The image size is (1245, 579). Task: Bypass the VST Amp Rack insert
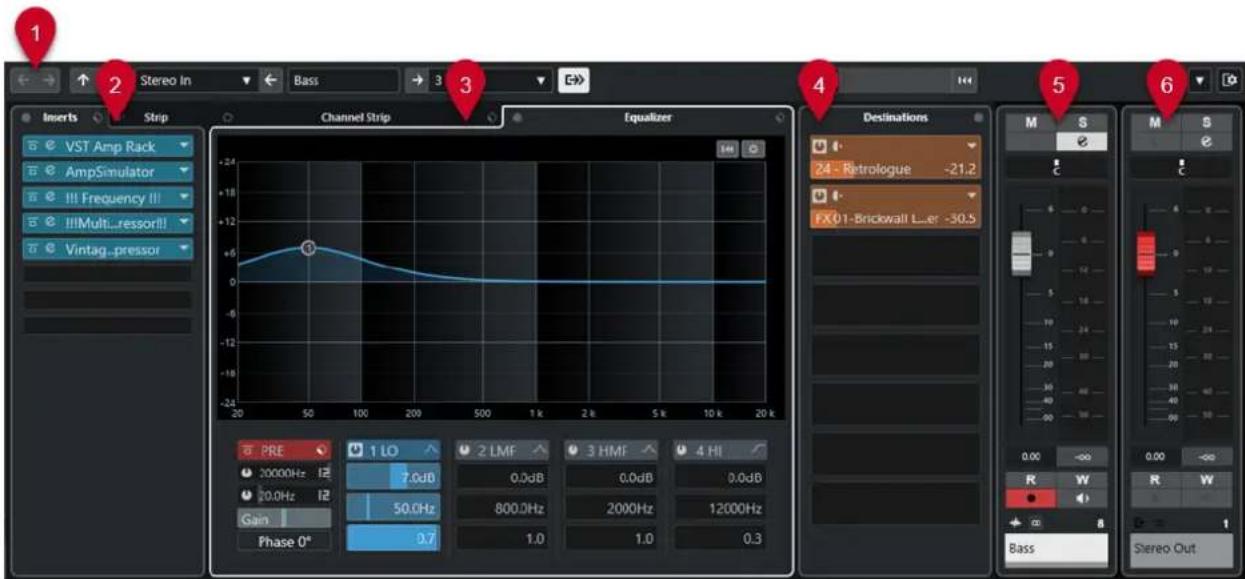click(x=32, y=146)
